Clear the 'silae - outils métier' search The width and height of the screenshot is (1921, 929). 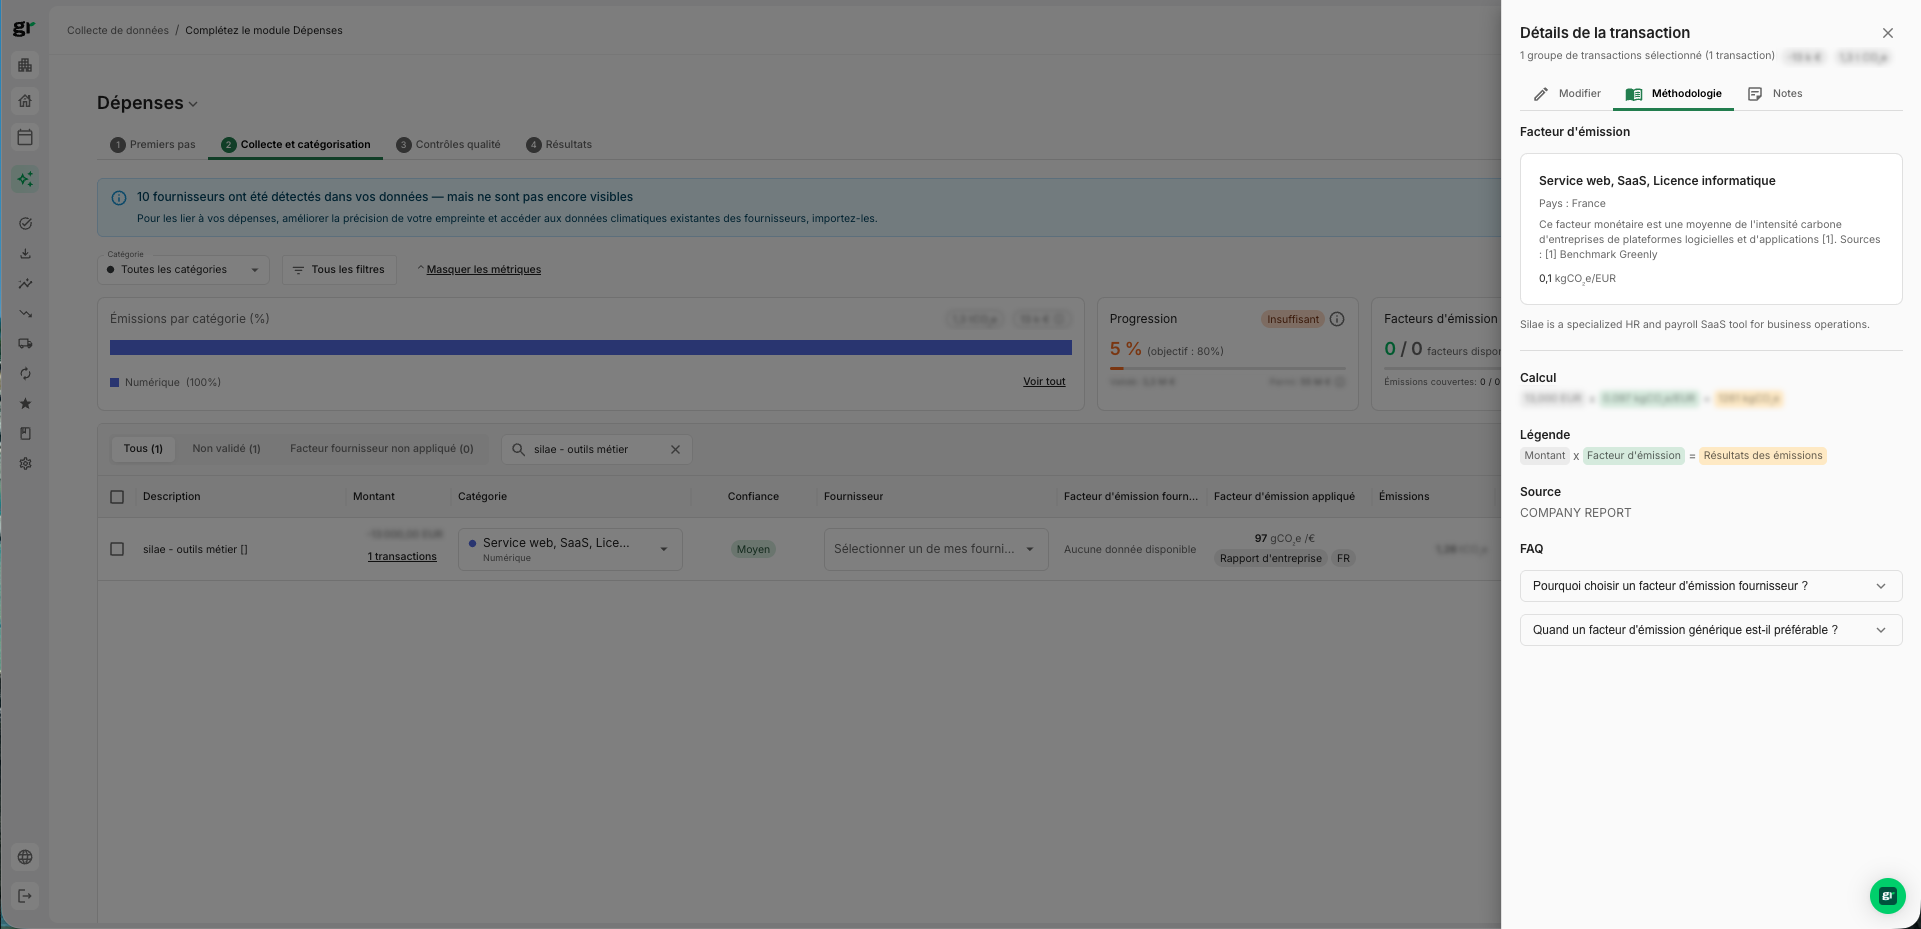[x=675, y=450]
